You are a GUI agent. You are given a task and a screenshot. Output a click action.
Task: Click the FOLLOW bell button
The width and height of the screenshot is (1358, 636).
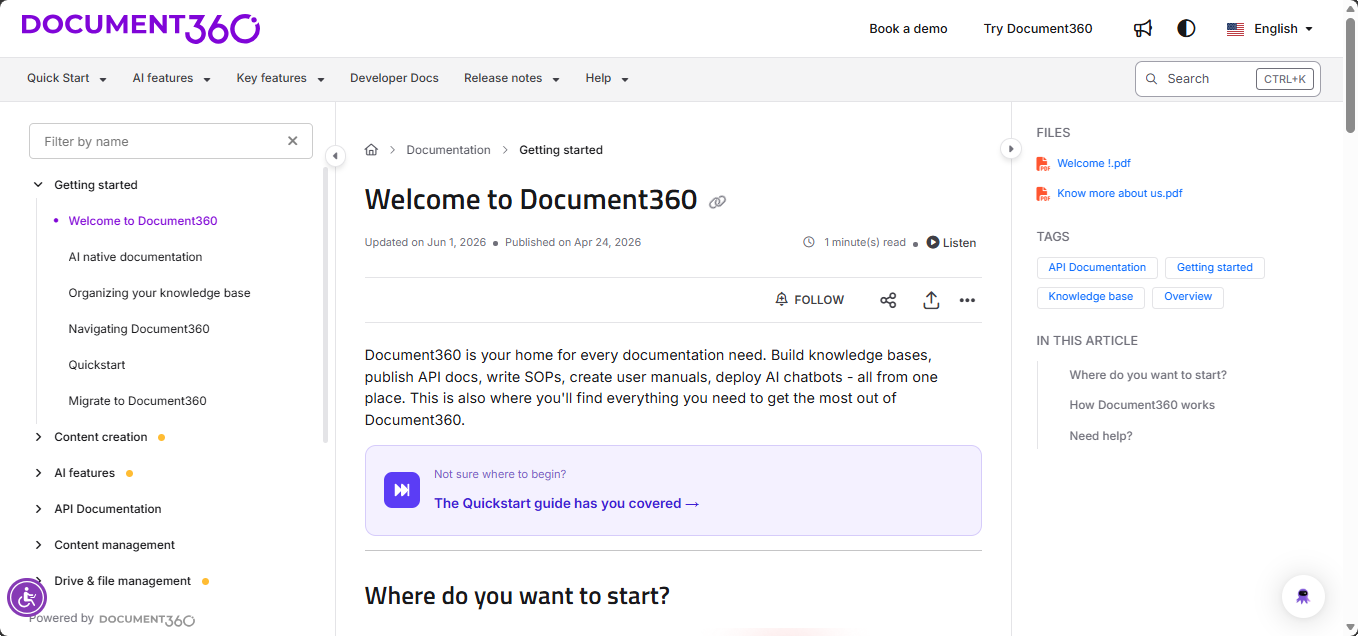tap(810, 300)
